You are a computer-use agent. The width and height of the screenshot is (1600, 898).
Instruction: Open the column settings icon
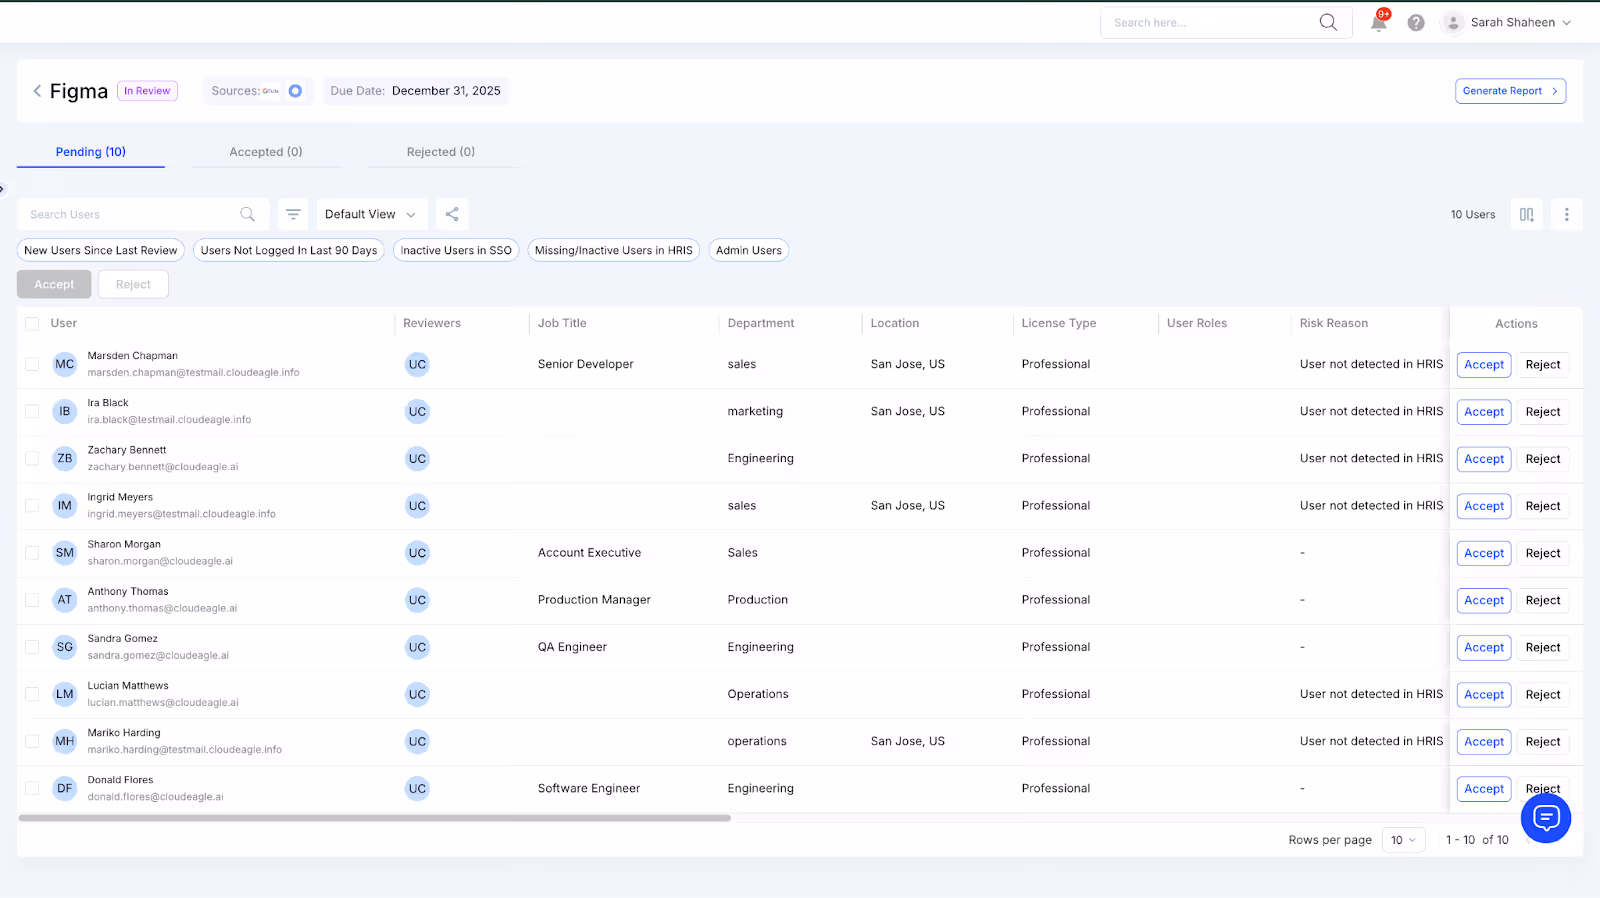tap(1526, 214)
